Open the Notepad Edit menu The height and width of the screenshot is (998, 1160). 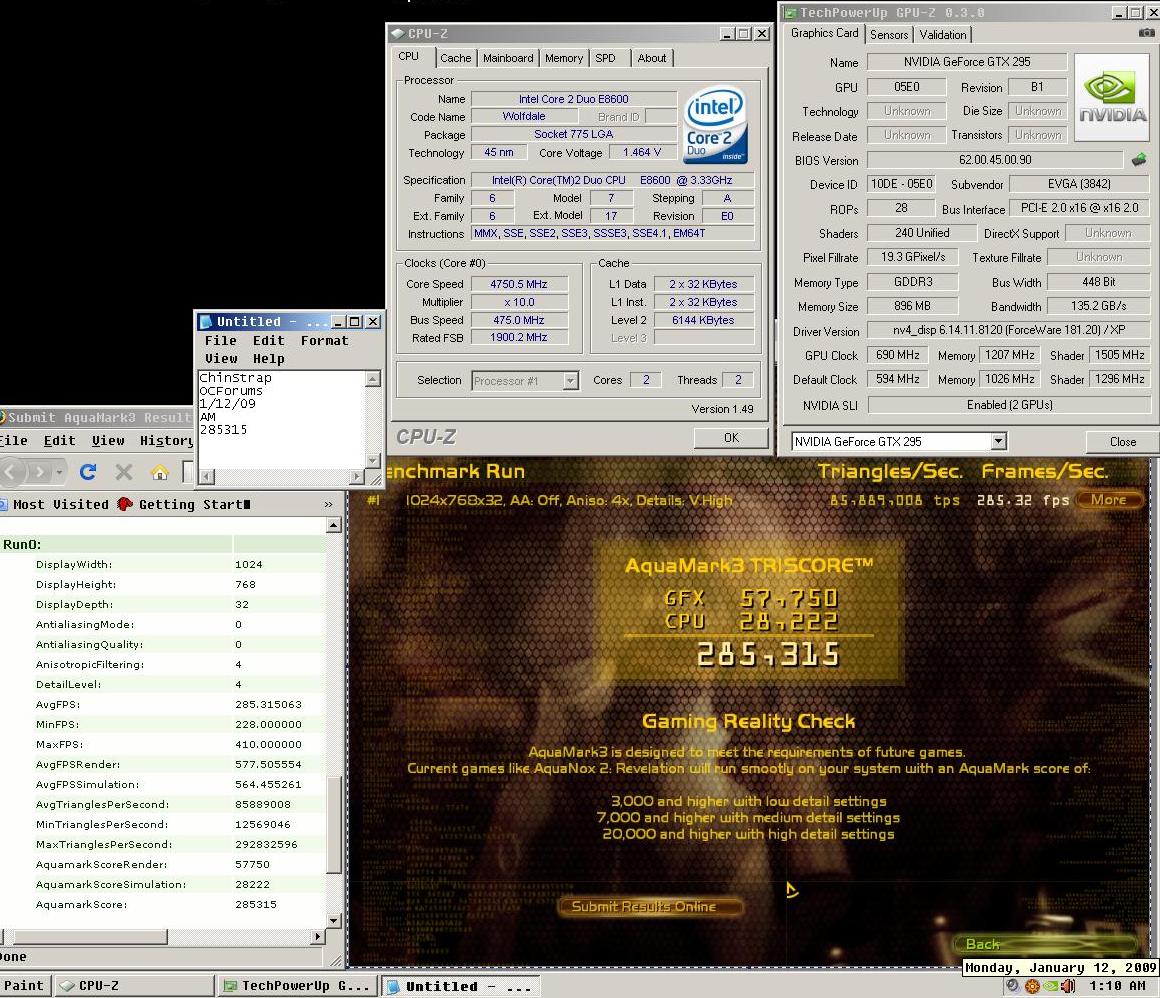tap(269, 340)
